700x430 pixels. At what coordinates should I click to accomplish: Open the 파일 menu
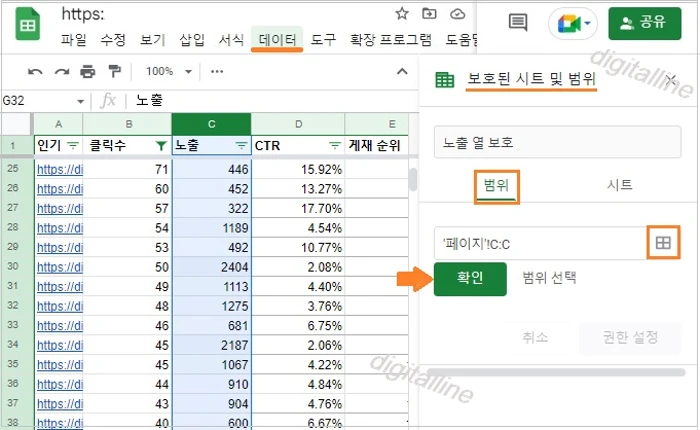pyautogui.click(x=74, y=40)
